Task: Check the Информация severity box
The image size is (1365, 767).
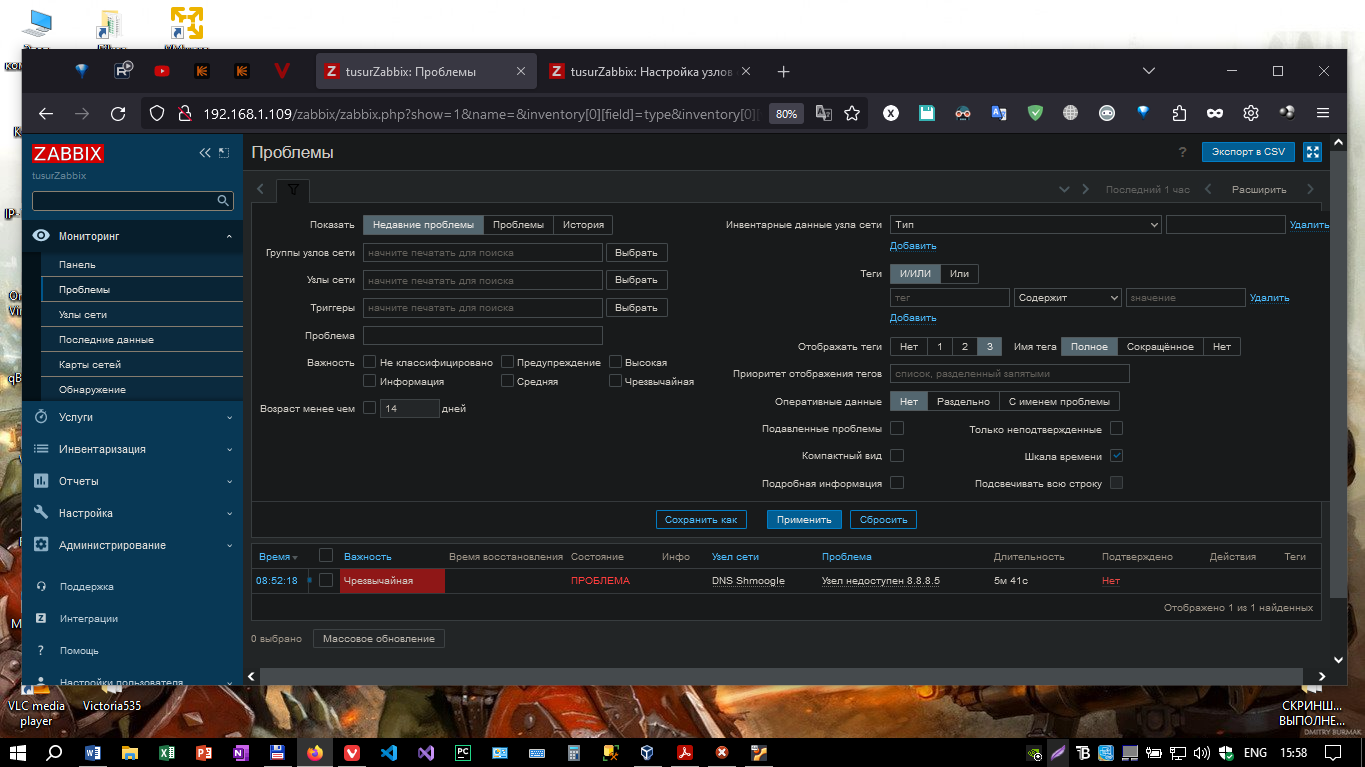Action: 370,381
